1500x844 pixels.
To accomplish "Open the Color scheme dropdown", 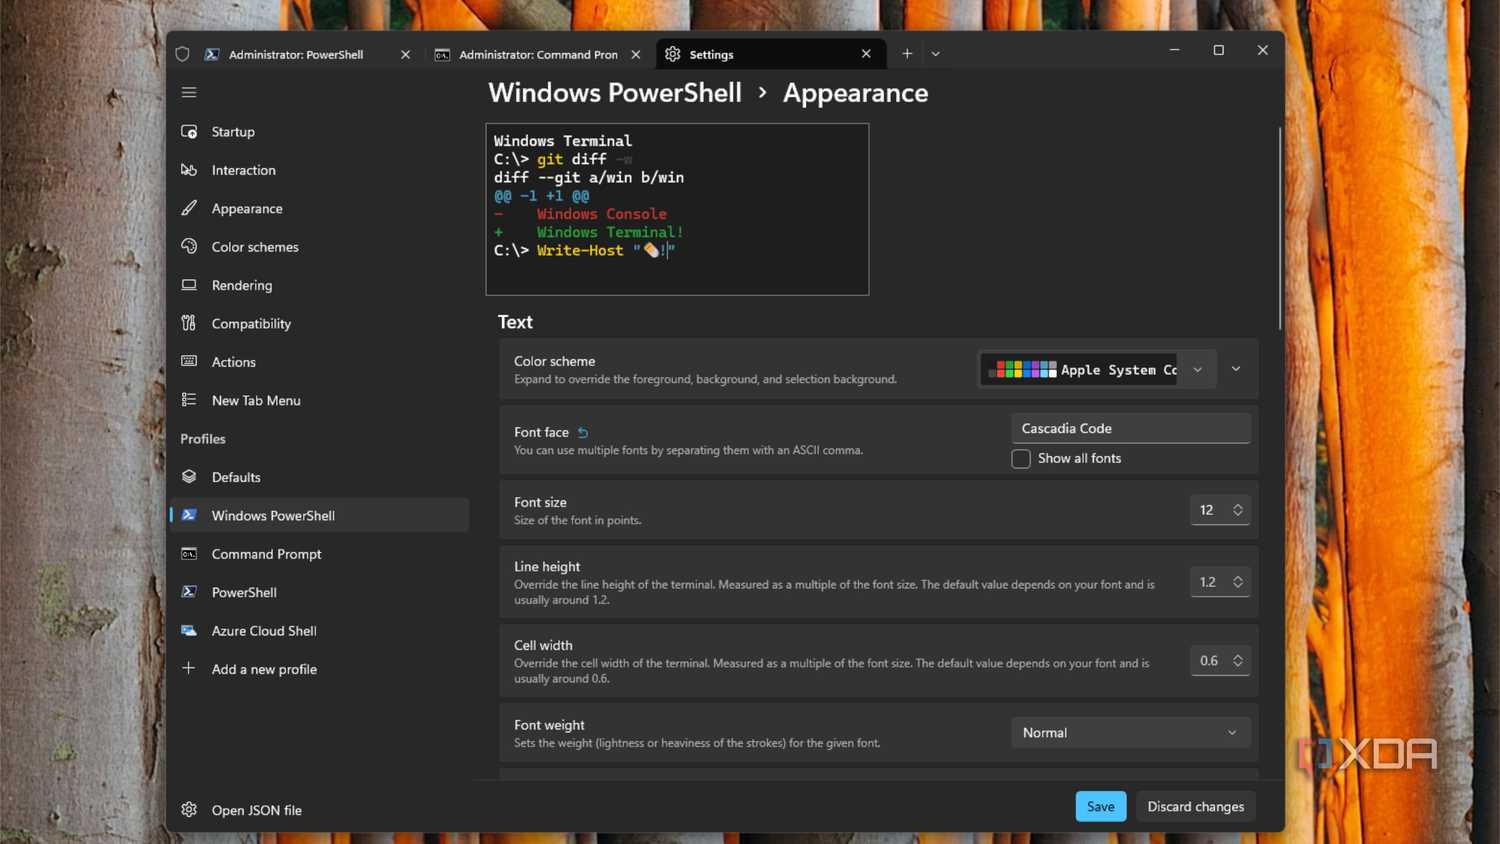I will (x=1098, y=369).
